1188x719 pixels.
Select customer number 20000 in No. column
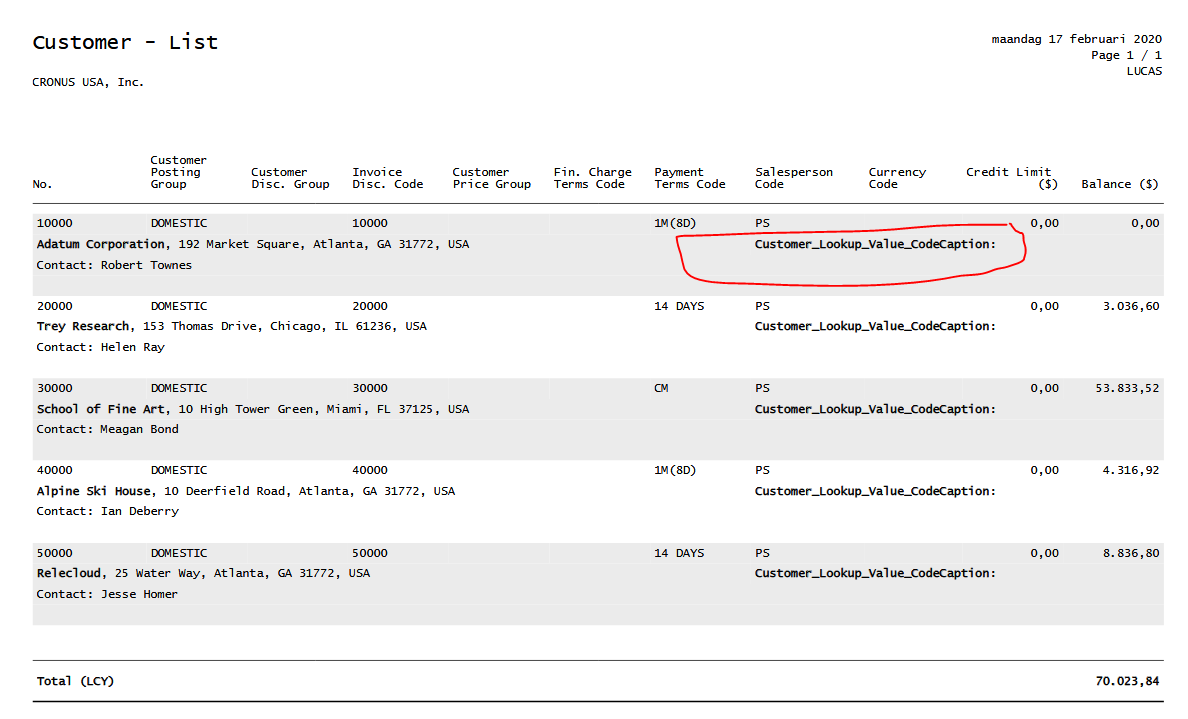(x=55, y=306)
